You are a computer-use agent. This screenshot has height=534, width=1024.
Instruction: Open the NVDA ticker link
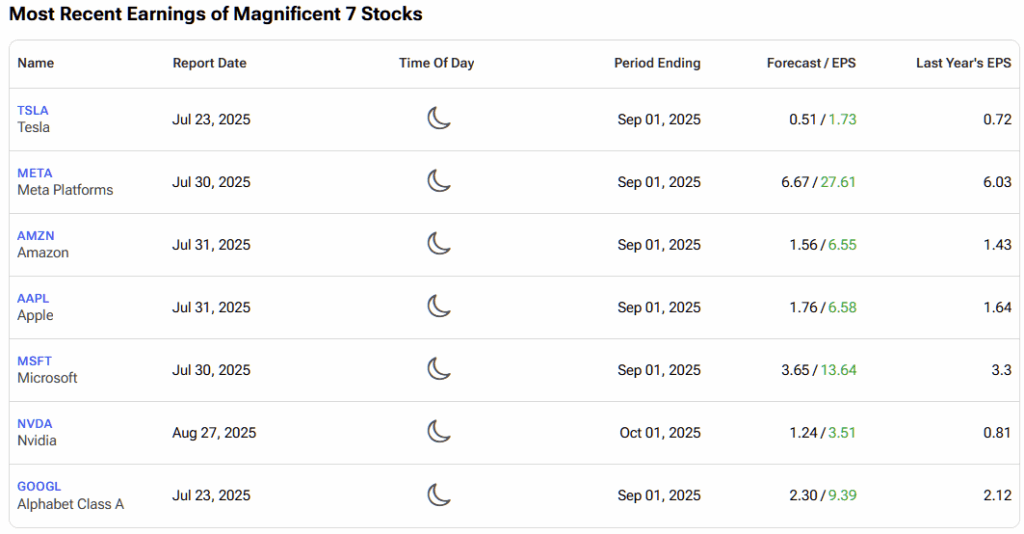35,424
